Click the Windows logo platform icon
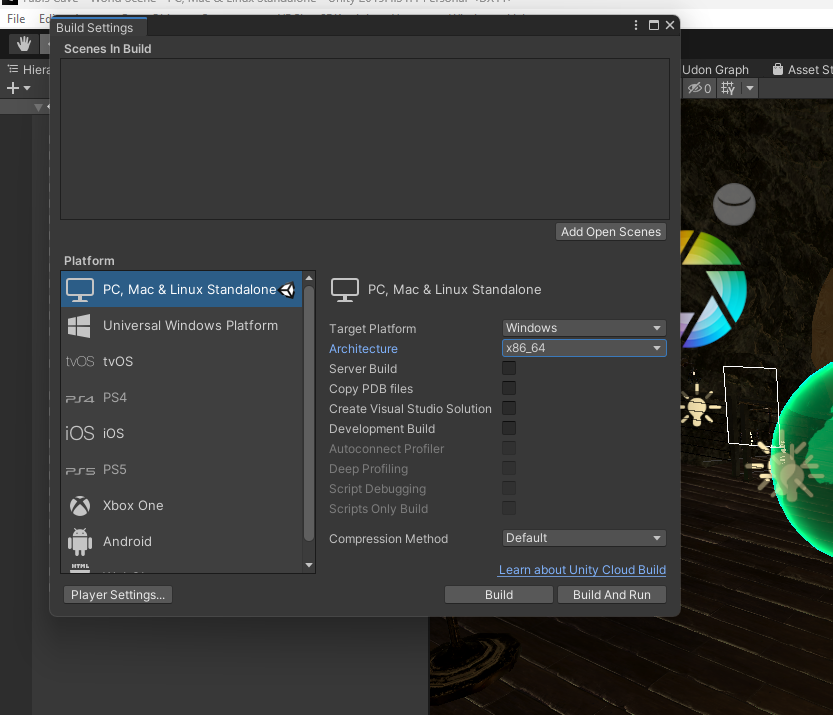833x715 pixels. (x=79, y=326)
